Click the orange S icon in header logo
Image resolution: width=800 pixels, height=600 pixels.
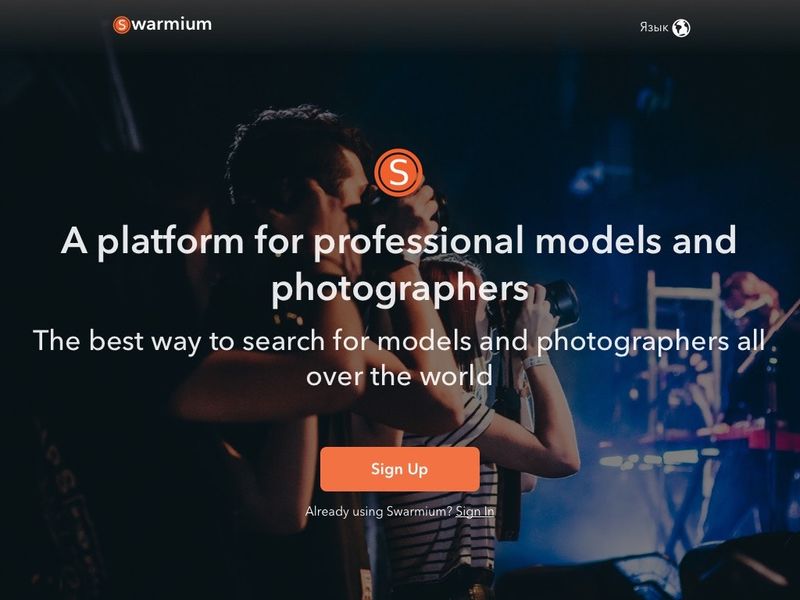pos(121,24)
